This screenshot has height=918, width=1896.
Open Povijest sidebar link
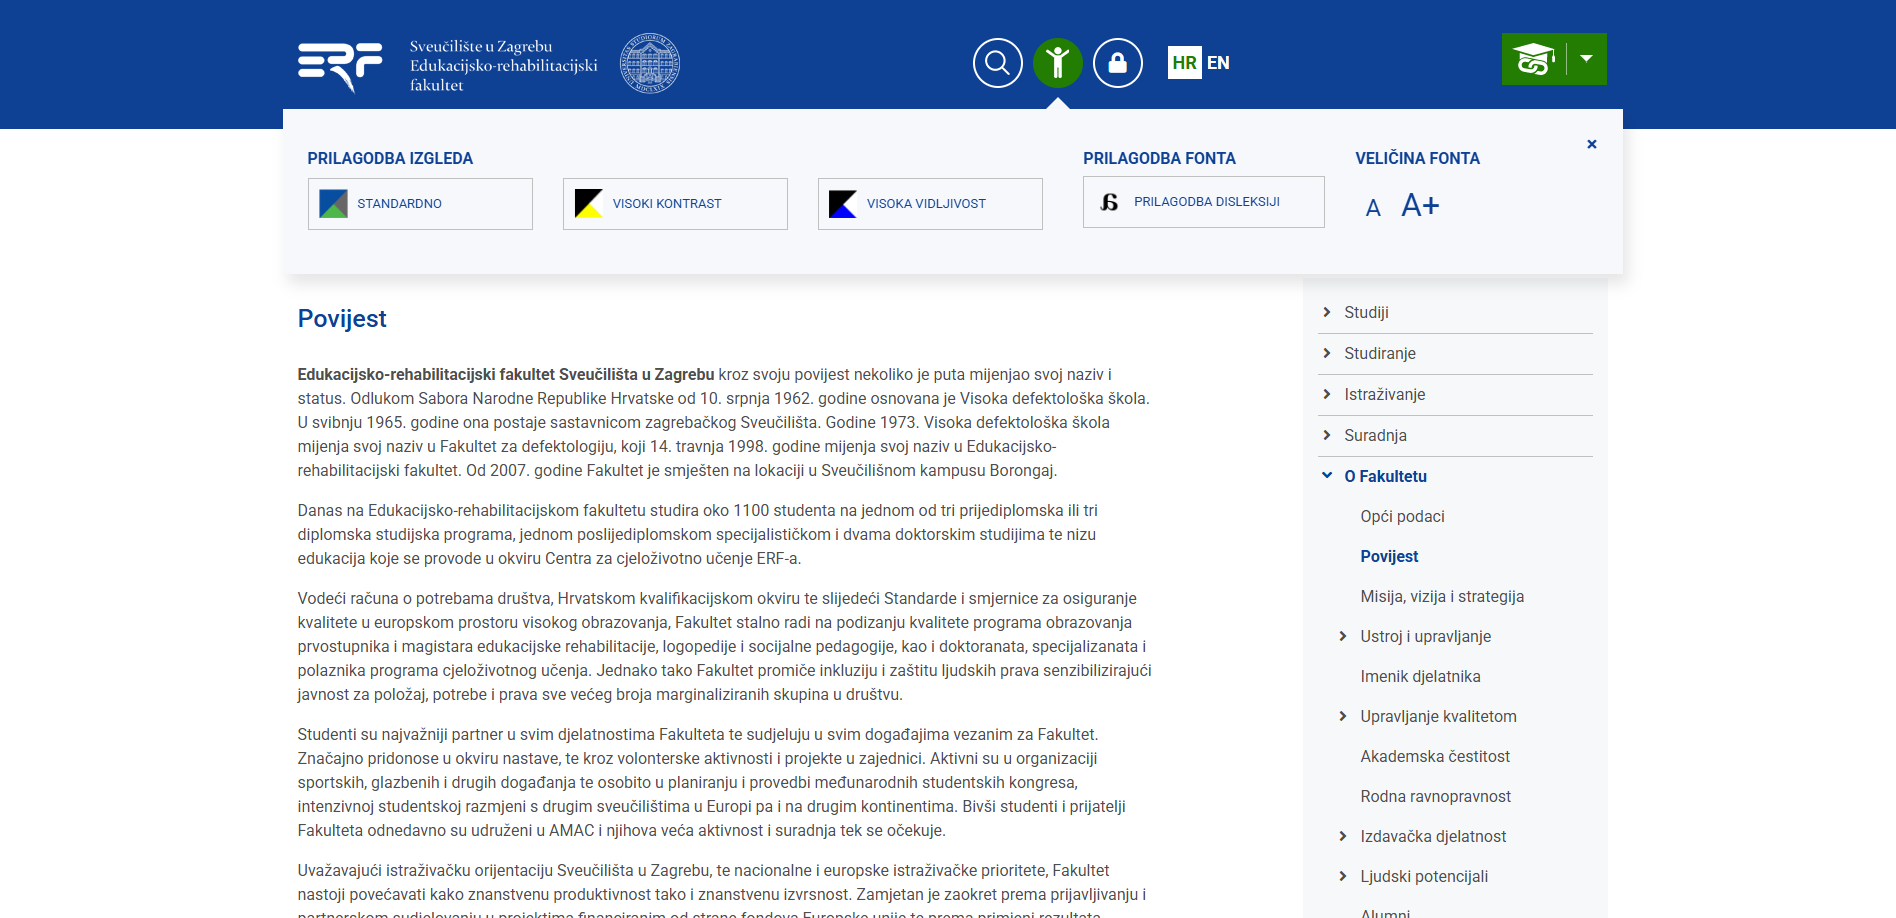[x=1389, y=556]
